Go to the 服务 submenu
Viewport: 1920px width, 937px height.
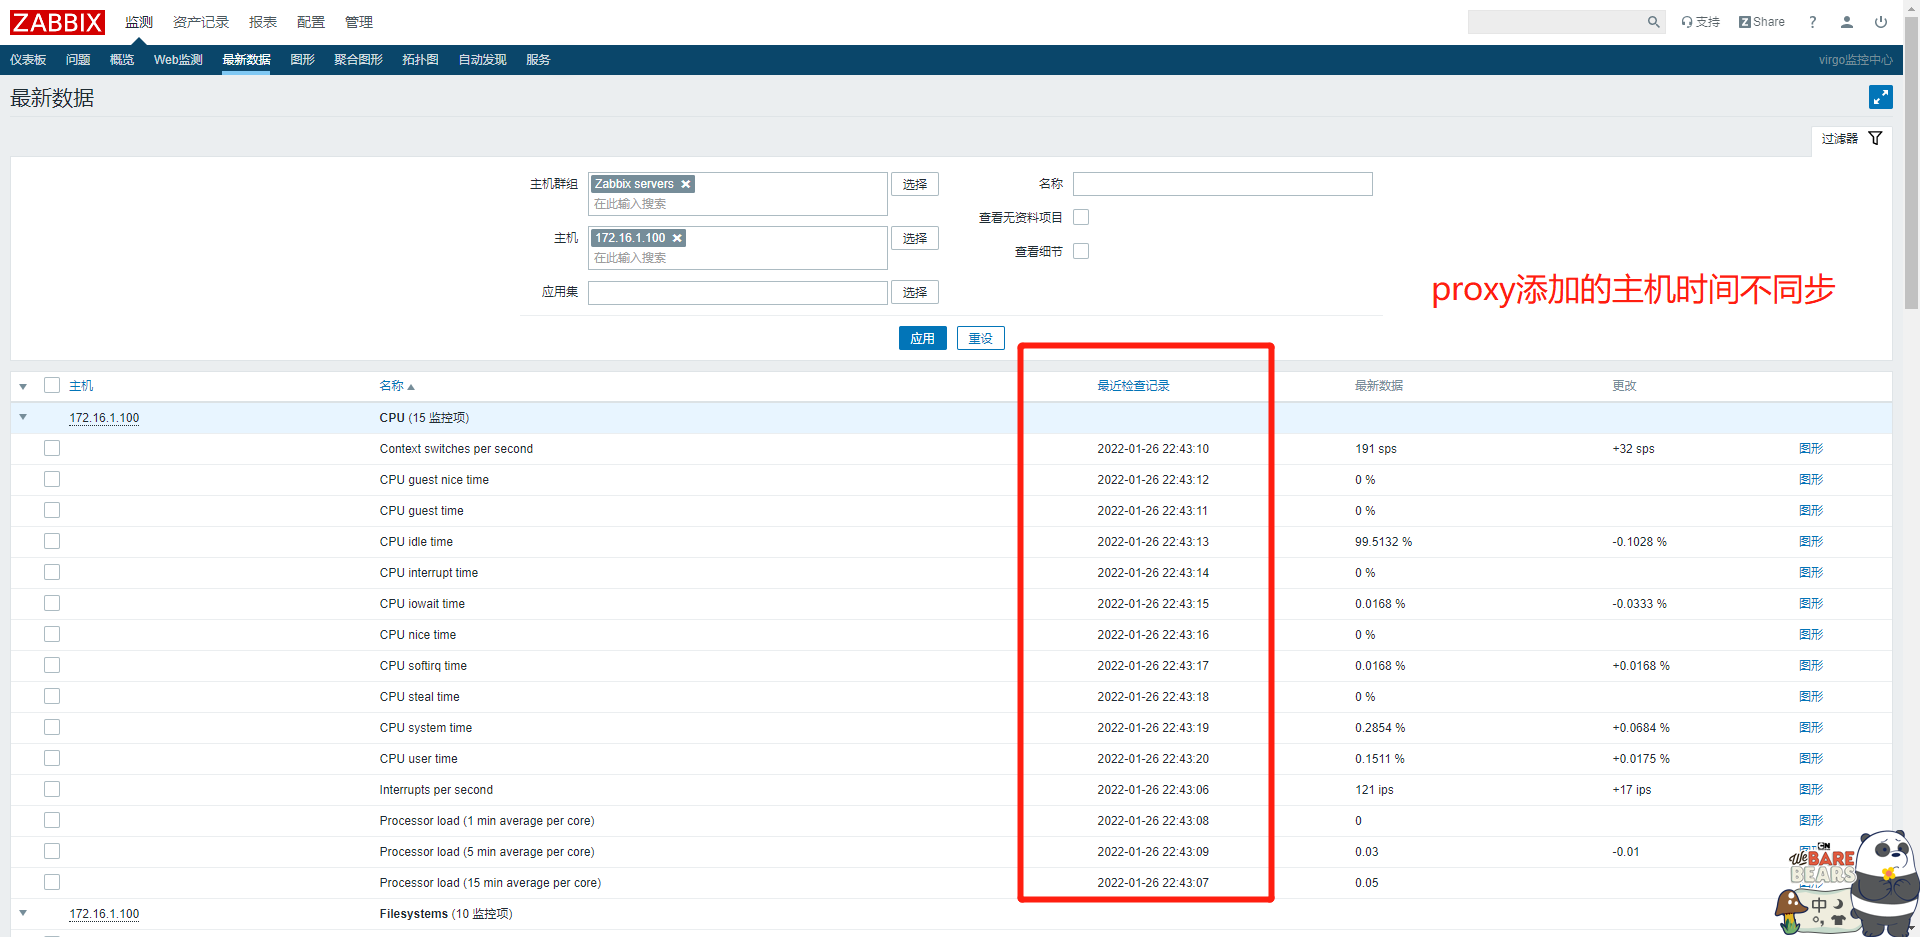(538, 60)
